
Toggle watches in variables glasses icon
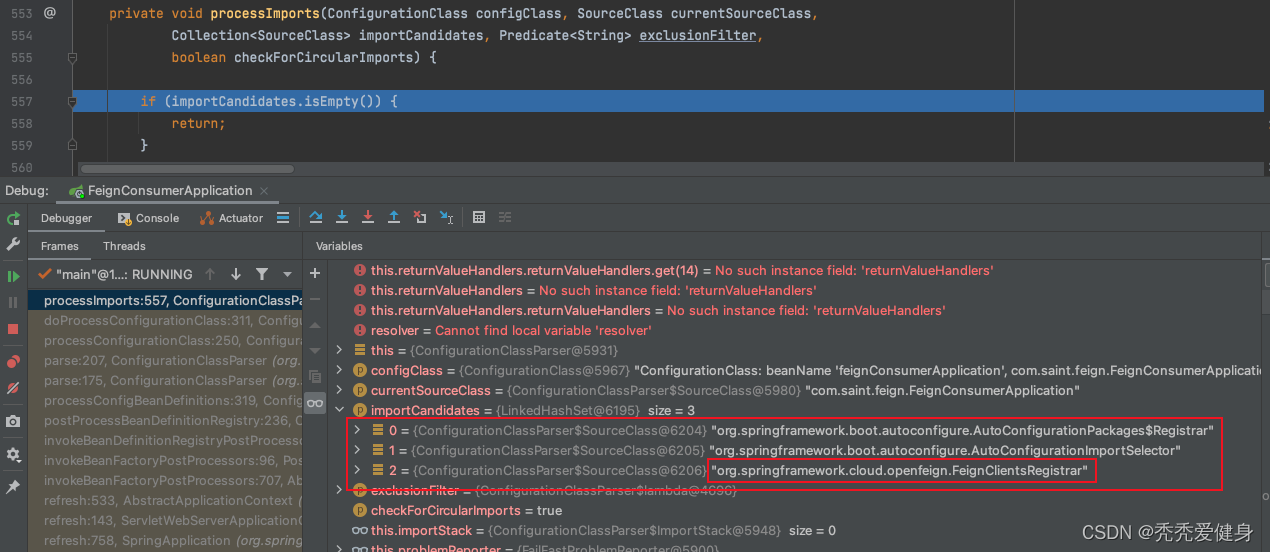[x=315, y=403]
